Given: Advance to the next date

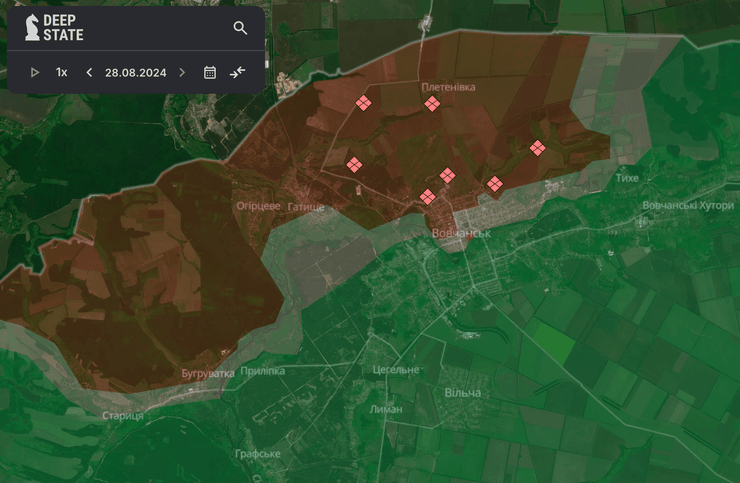Looking at the screenshot, I should 182,72.
